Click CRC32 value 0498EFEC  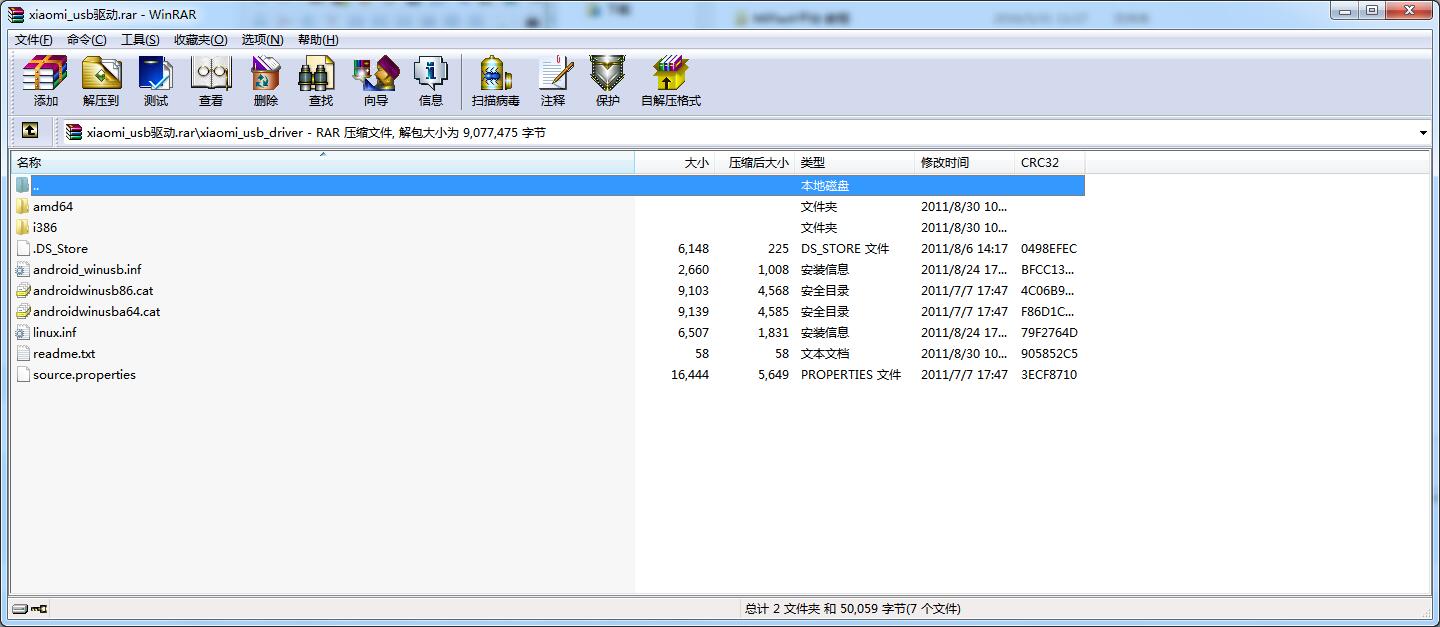(x=1049, y=248)
